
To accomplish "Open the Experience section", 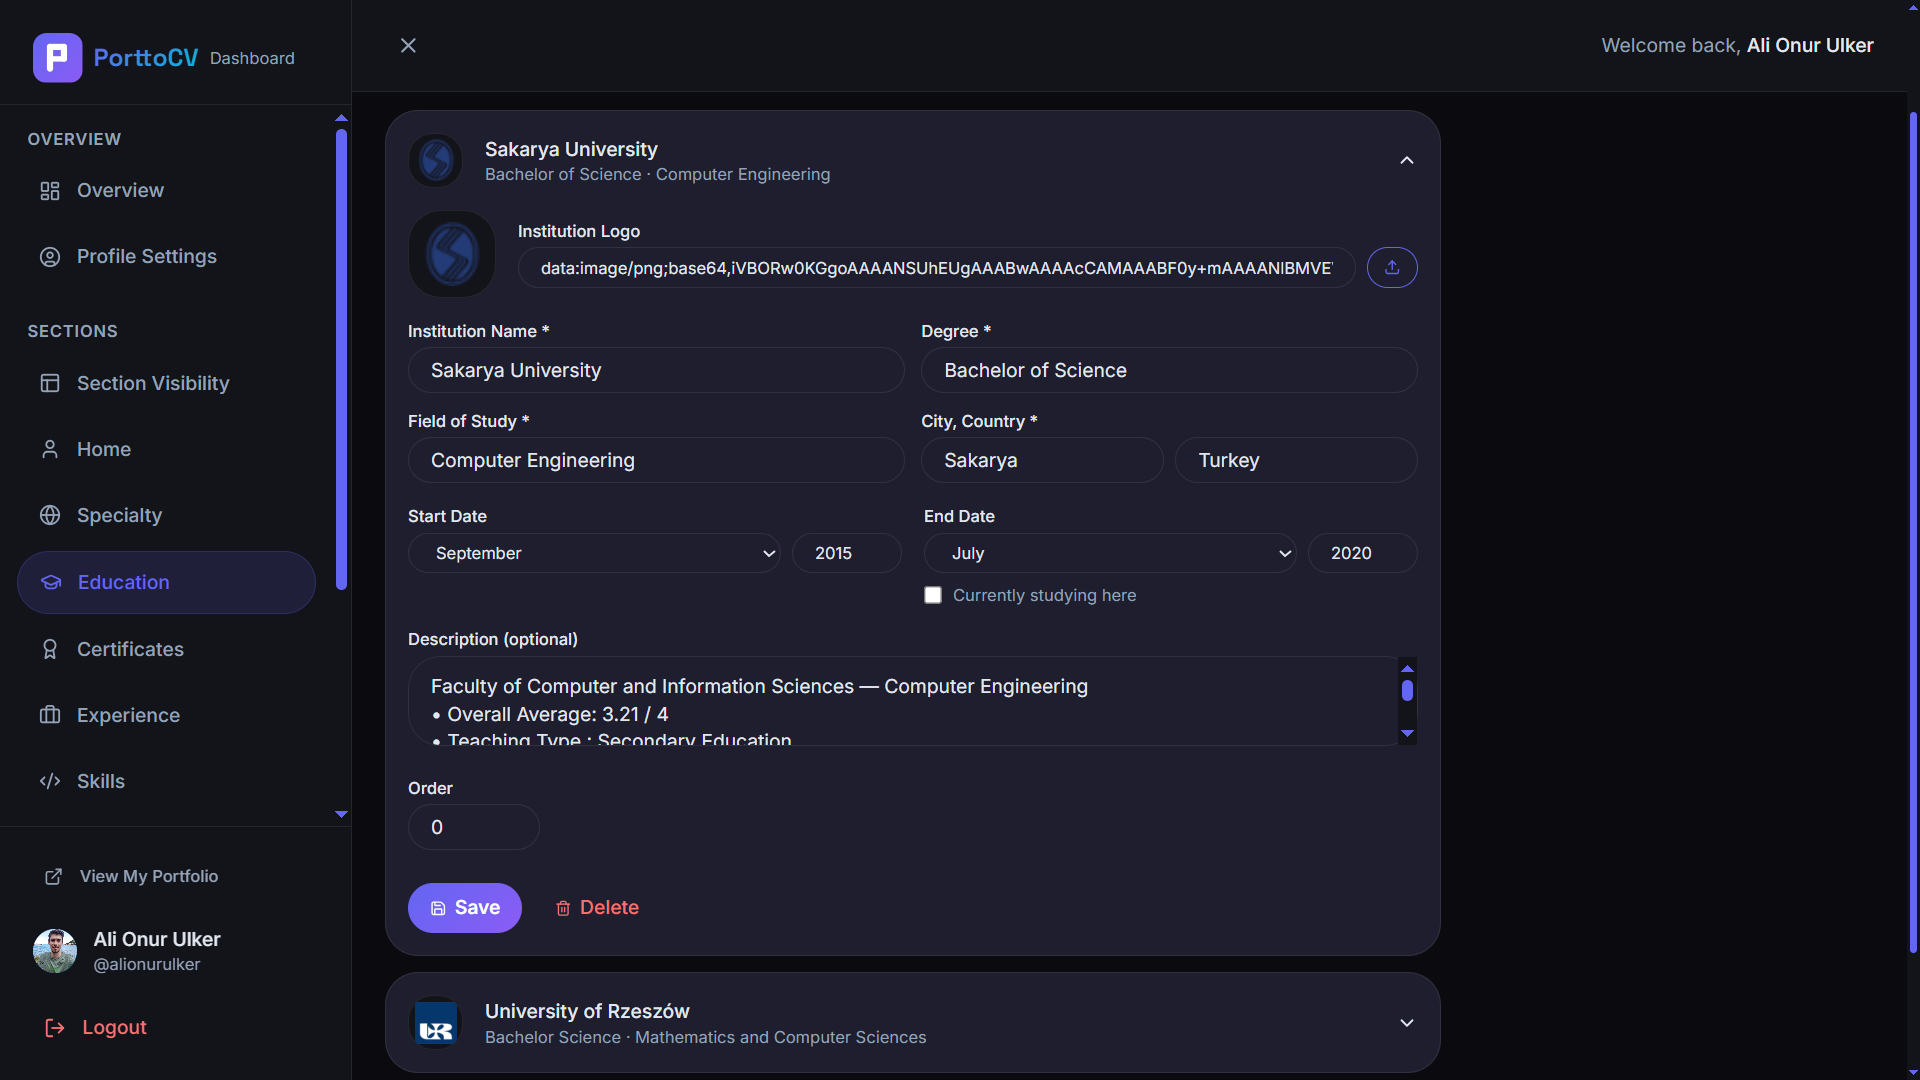I will [x=166, y=715].
